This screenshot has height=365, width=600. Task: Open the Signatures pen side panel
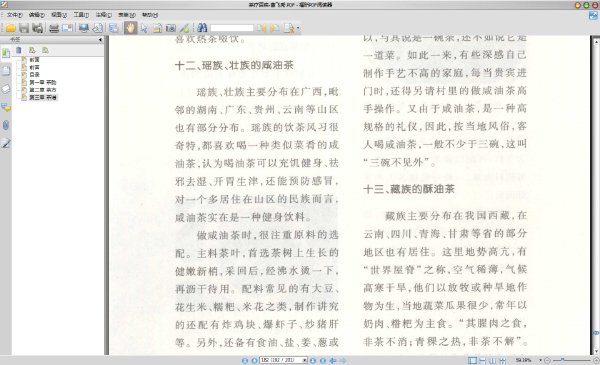tap(6, 143)
